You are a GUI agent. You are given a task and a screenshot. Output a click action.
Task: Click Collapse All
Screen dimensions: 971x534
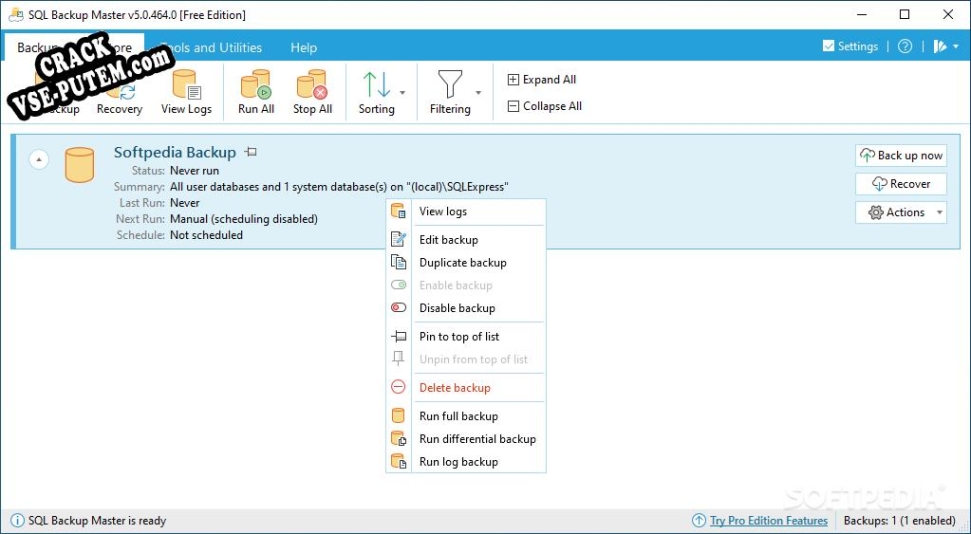(545, 106)
